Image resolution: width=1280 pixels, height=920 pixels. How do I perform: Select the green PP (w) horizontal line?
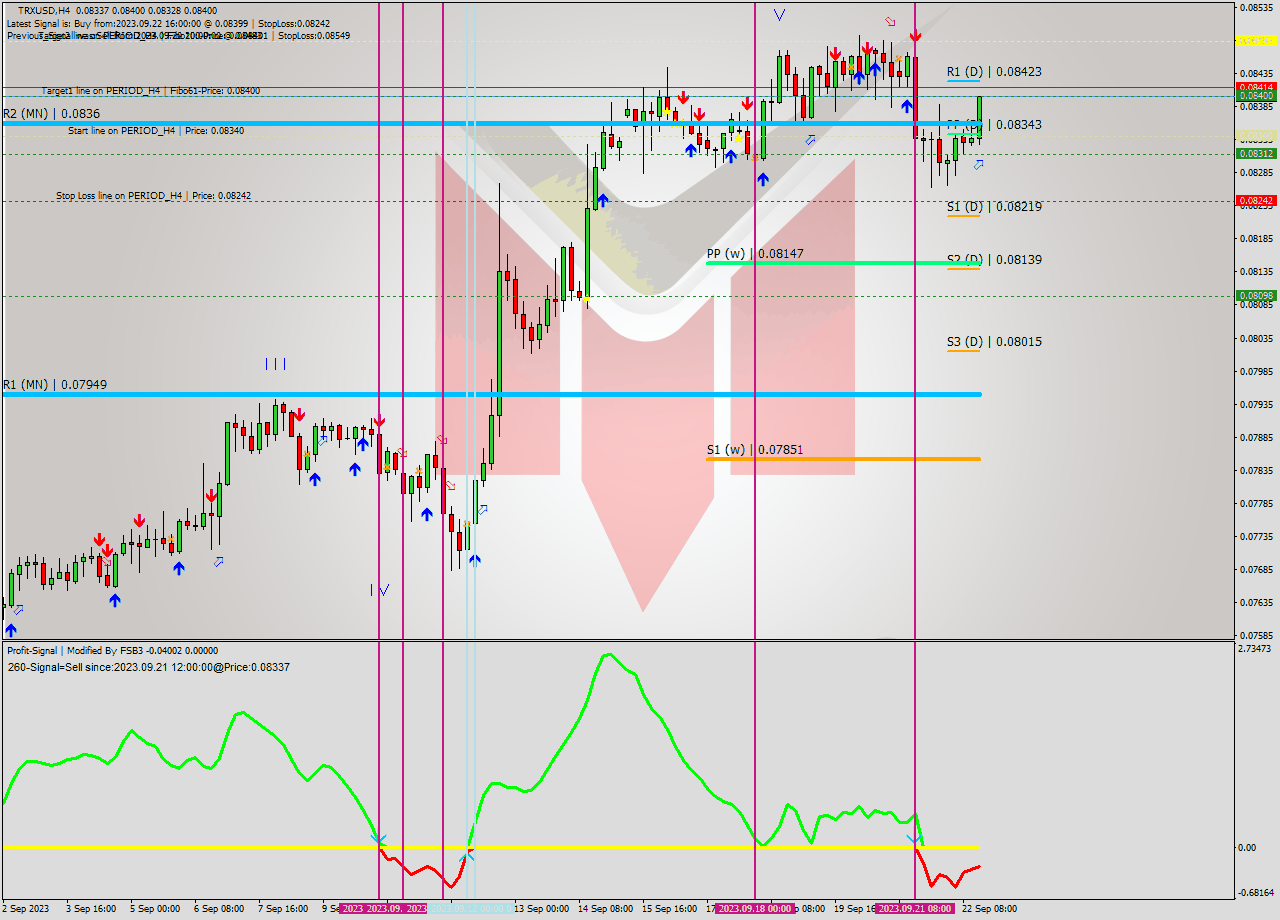tap(843, 263)
